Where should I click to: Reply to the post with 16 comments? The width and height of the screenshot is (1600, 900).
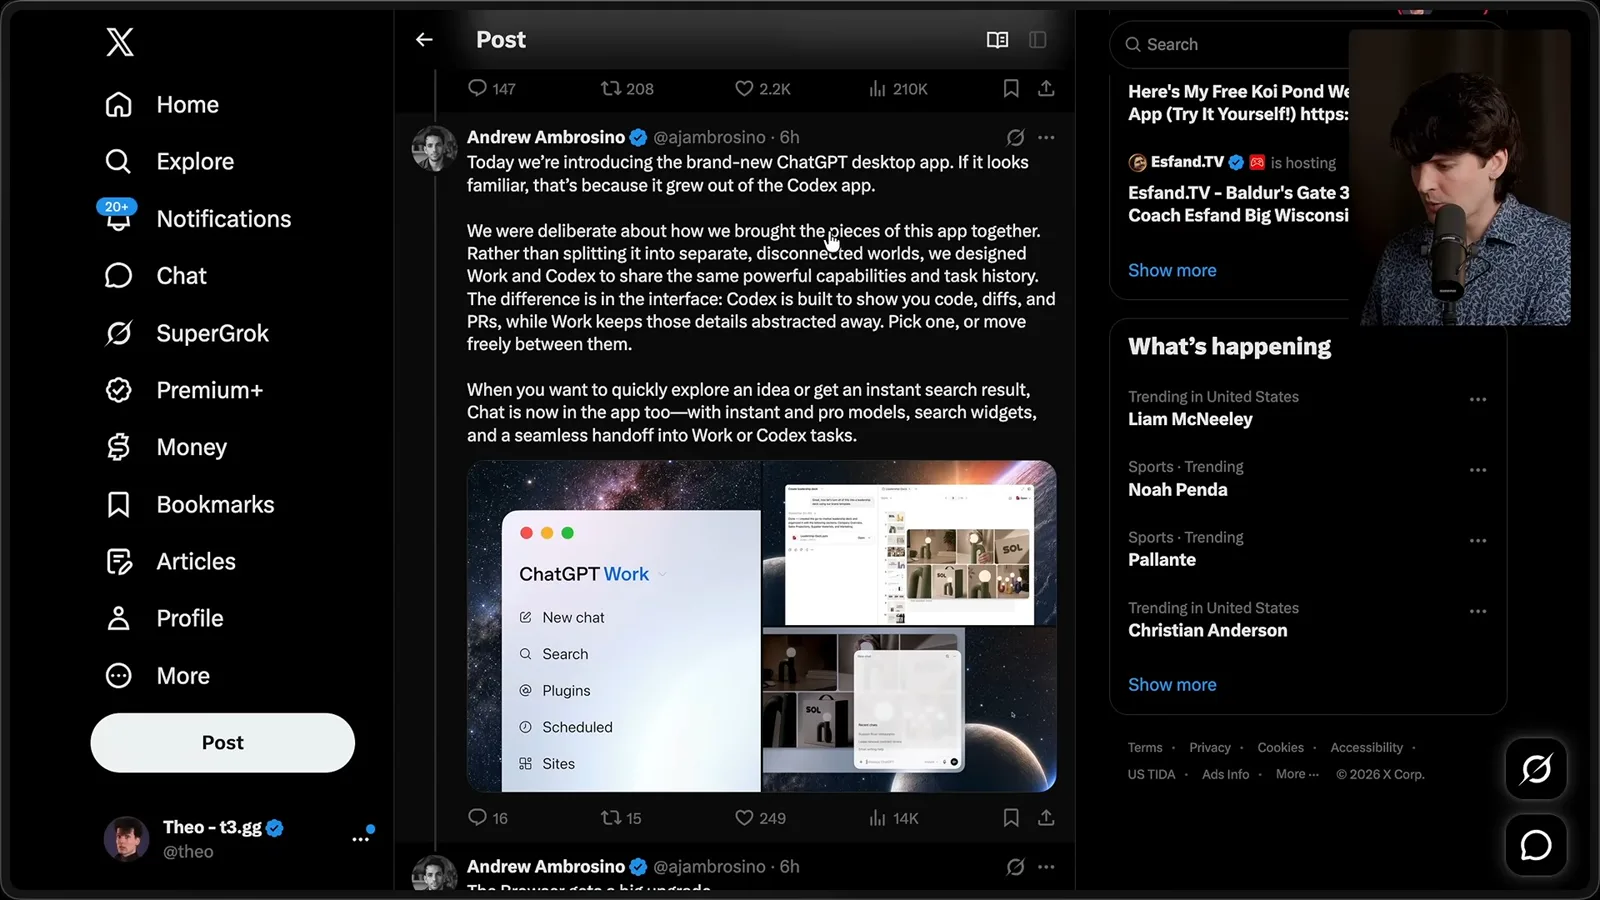click(488, 818)
